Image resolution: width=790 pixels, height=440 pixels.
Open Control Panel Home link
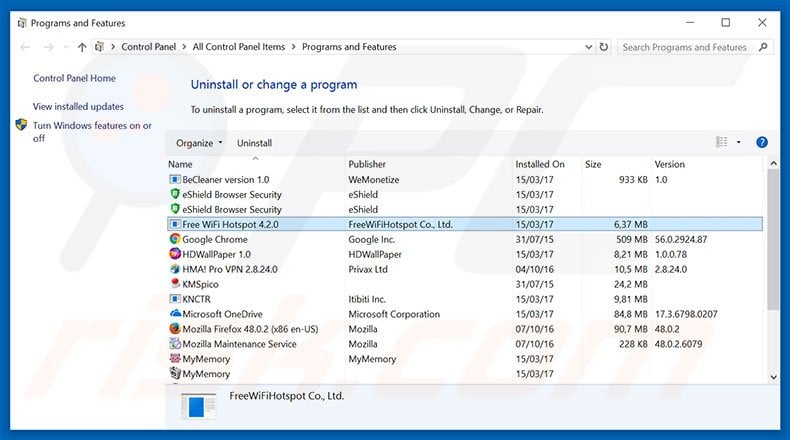click(75, 78)
